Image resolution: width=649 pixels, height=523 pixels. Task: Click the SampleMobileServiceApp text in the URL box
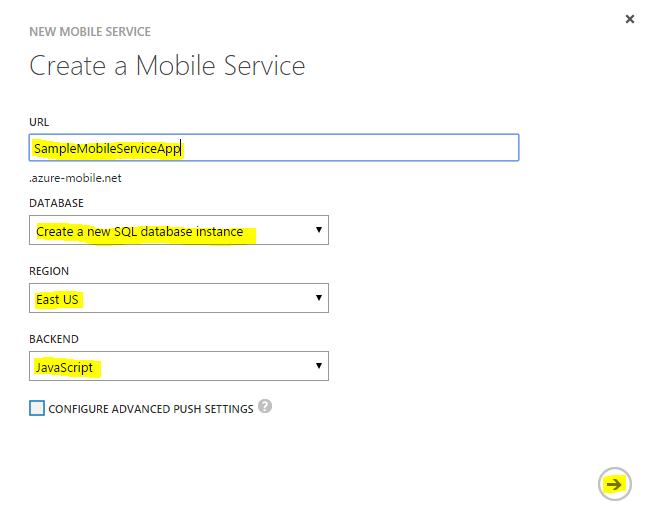[107, 149]
